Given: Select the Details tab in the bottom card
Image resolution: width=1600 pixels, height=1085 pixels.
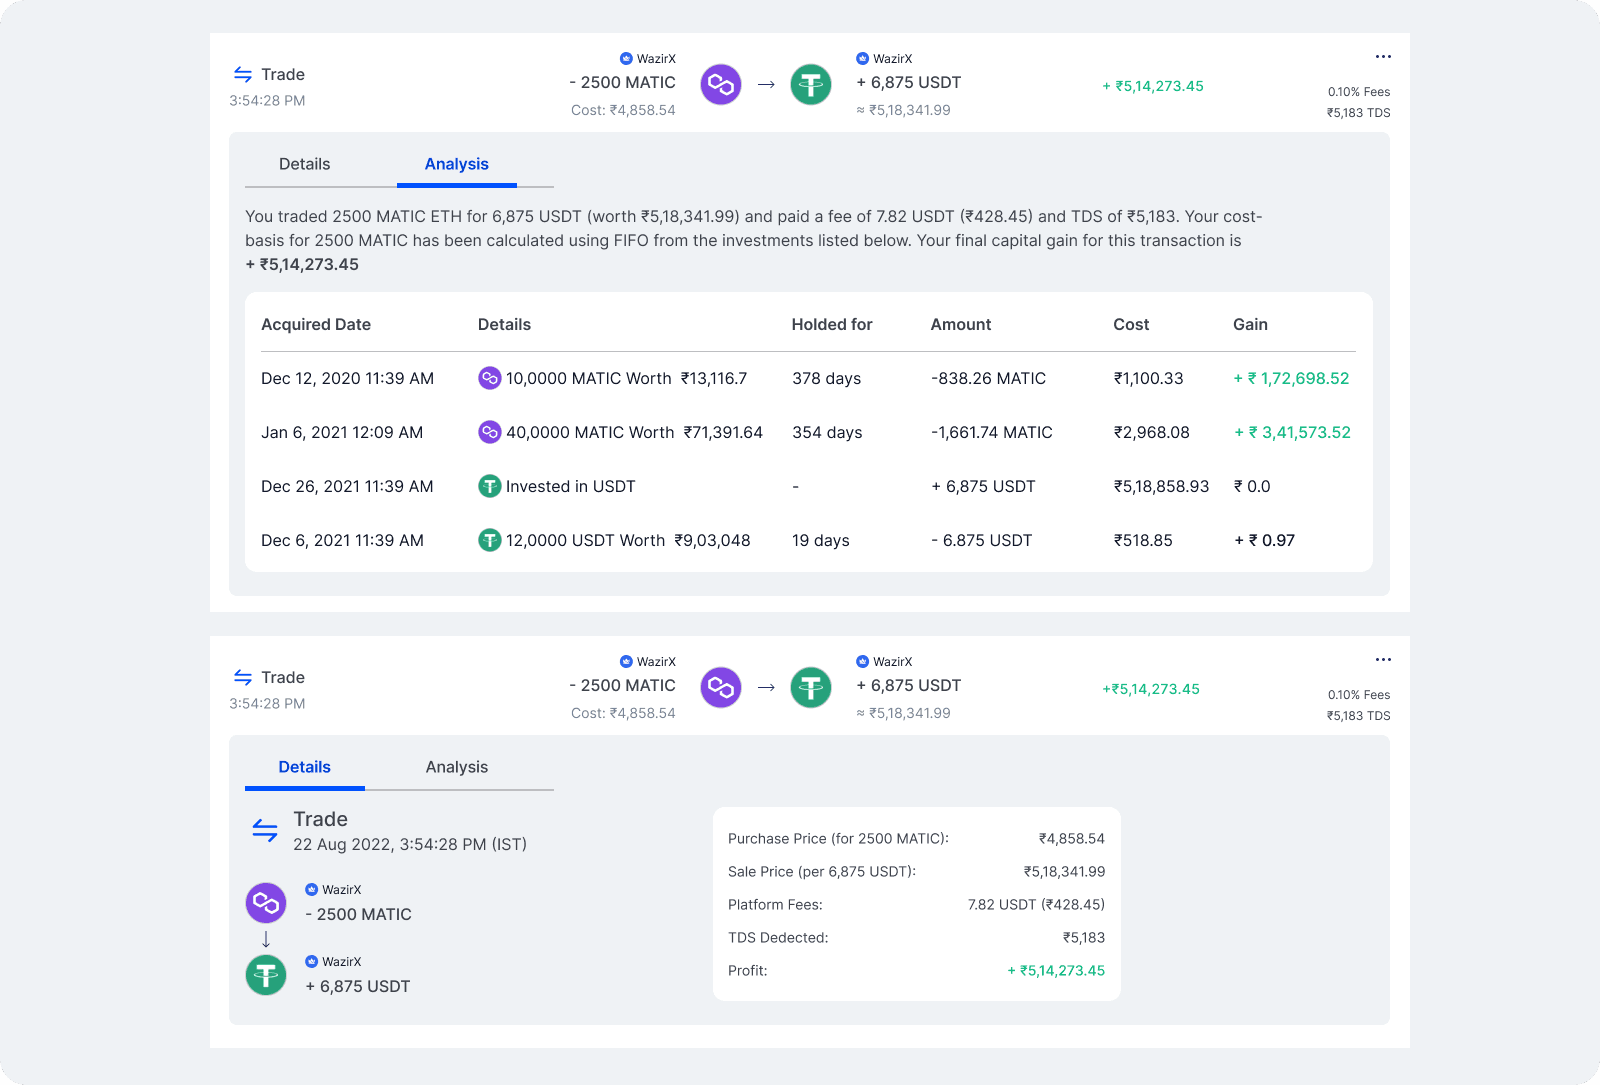Looking at the screenshot, I should point(304,767).
